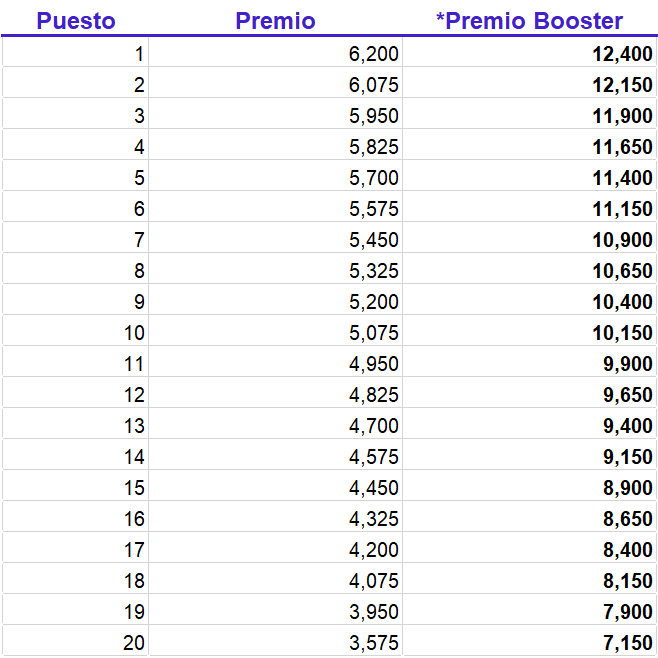Select the cell showing 6,075
This screenshot has width=658, height=658.
(275, 83)
